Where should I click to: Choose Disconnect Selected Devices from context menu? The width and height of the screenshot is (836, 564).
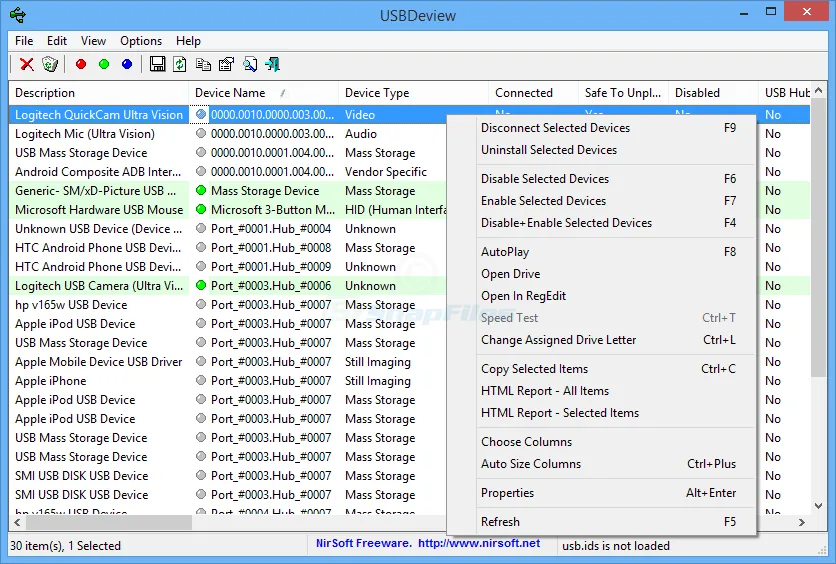click(x=555, y=128)
